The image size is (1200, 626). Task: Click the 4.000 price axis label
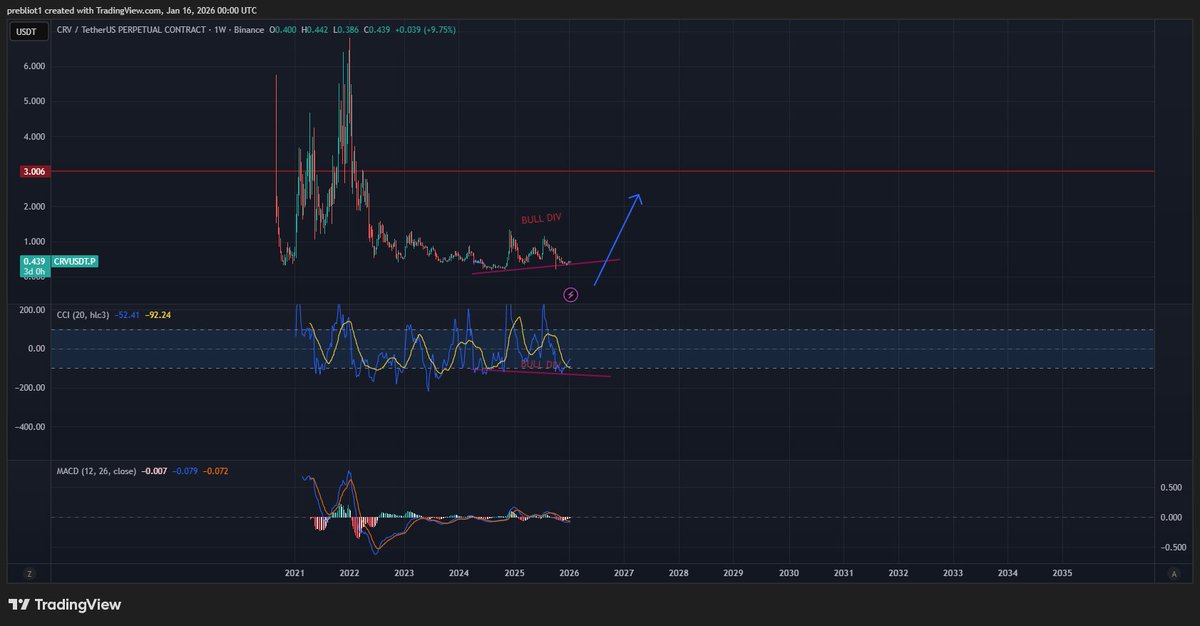click(33, 137)
